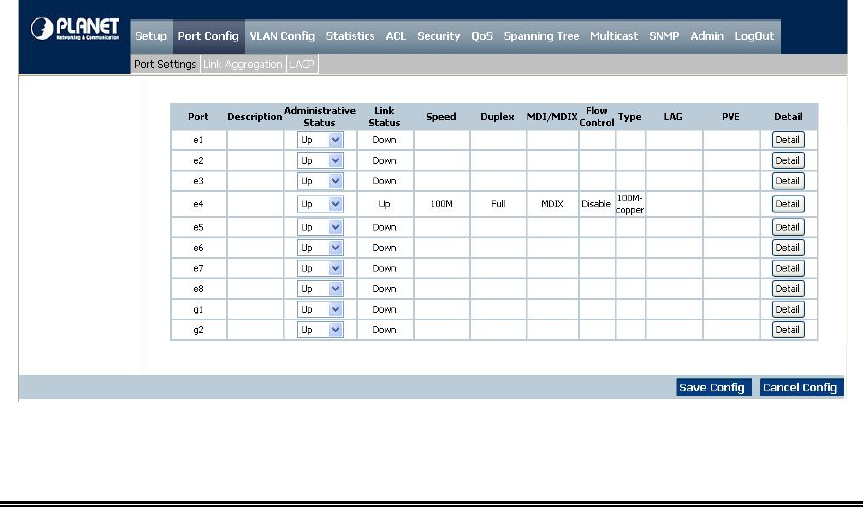Screen dimensions: 863x507
Task: Click the 100M-copper type value
Action: tap(630, 204)
